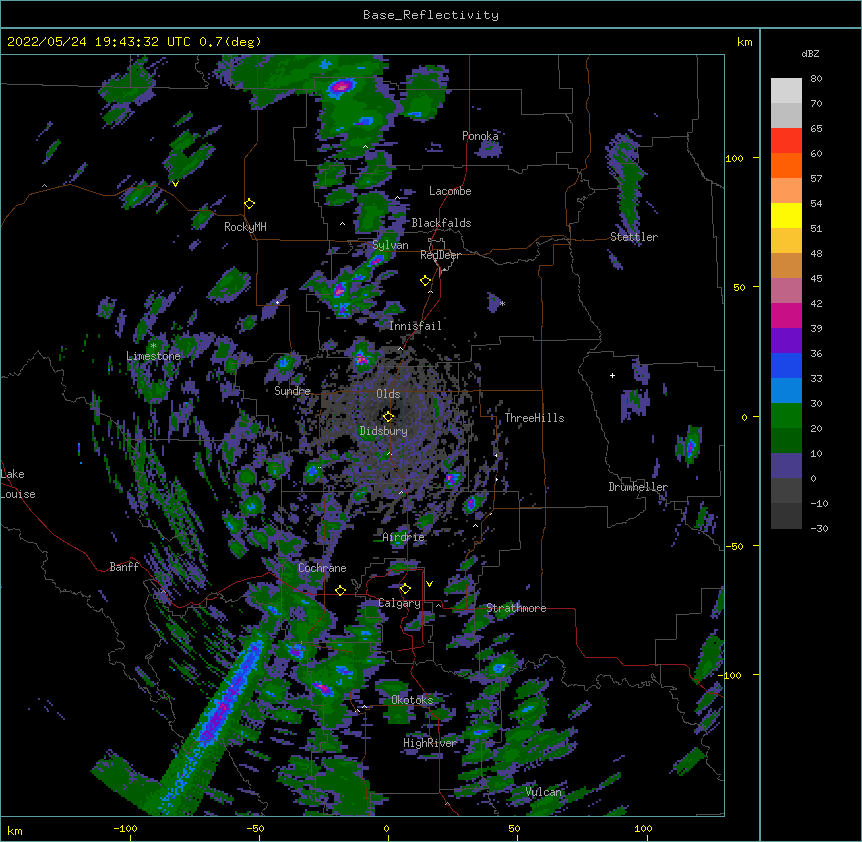The image size is (862, 842).
Task: Select the ThreeHills label
Action: 534,418
